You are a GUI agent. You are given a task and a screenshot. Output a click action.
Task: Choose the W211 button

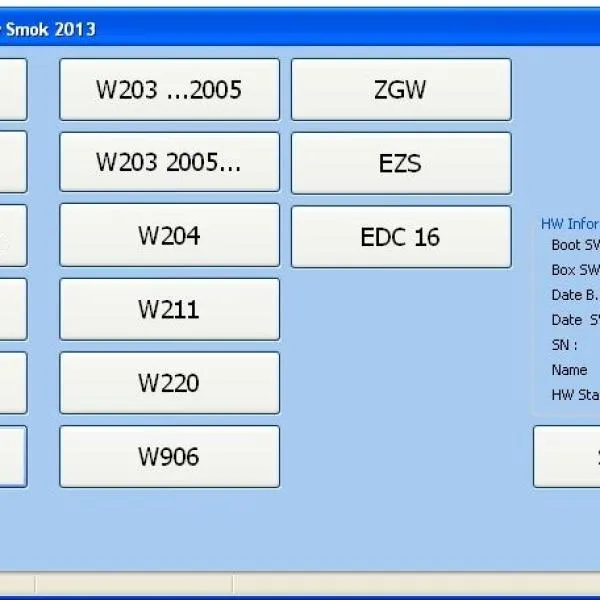(169, 309)
